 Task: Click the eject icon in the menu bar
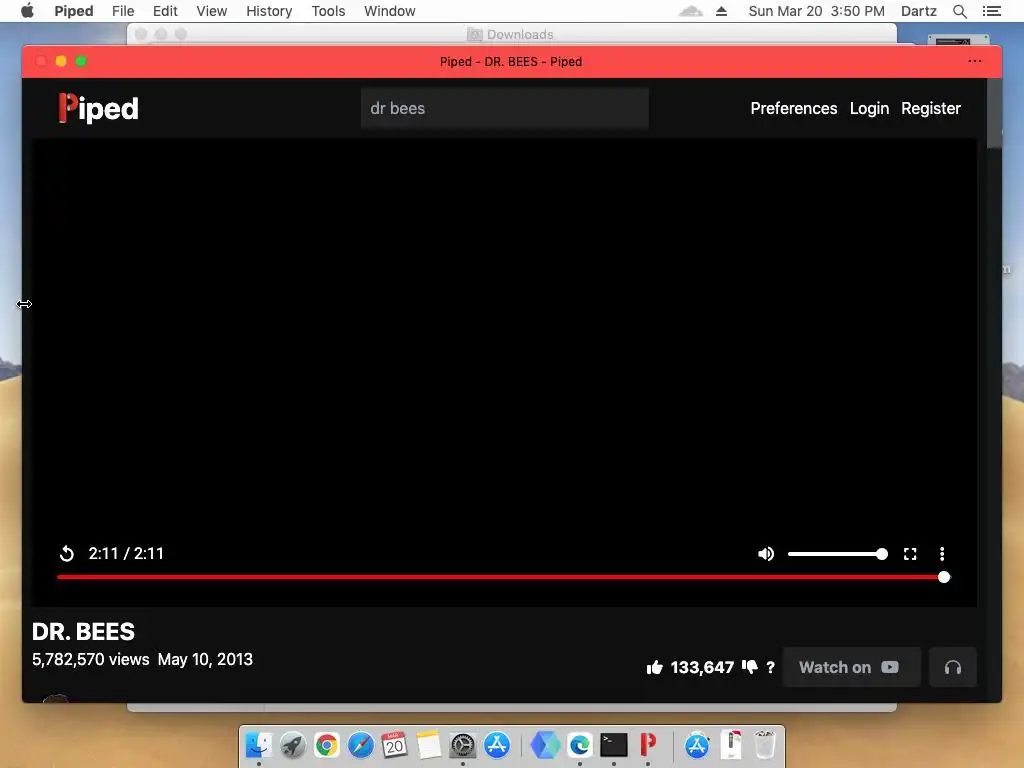pos(721,11)
